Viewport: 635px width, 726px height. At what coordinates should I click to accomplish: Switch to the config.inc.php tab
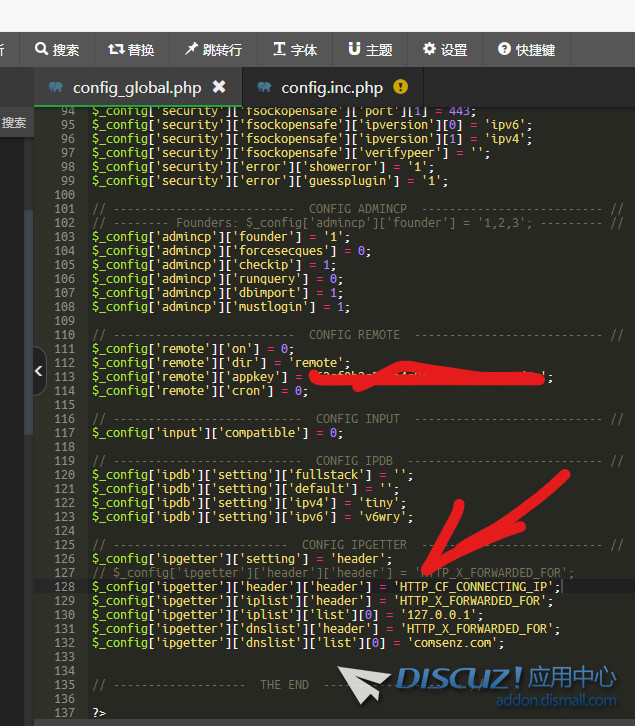pyautogui.click(x=331, y=87)
